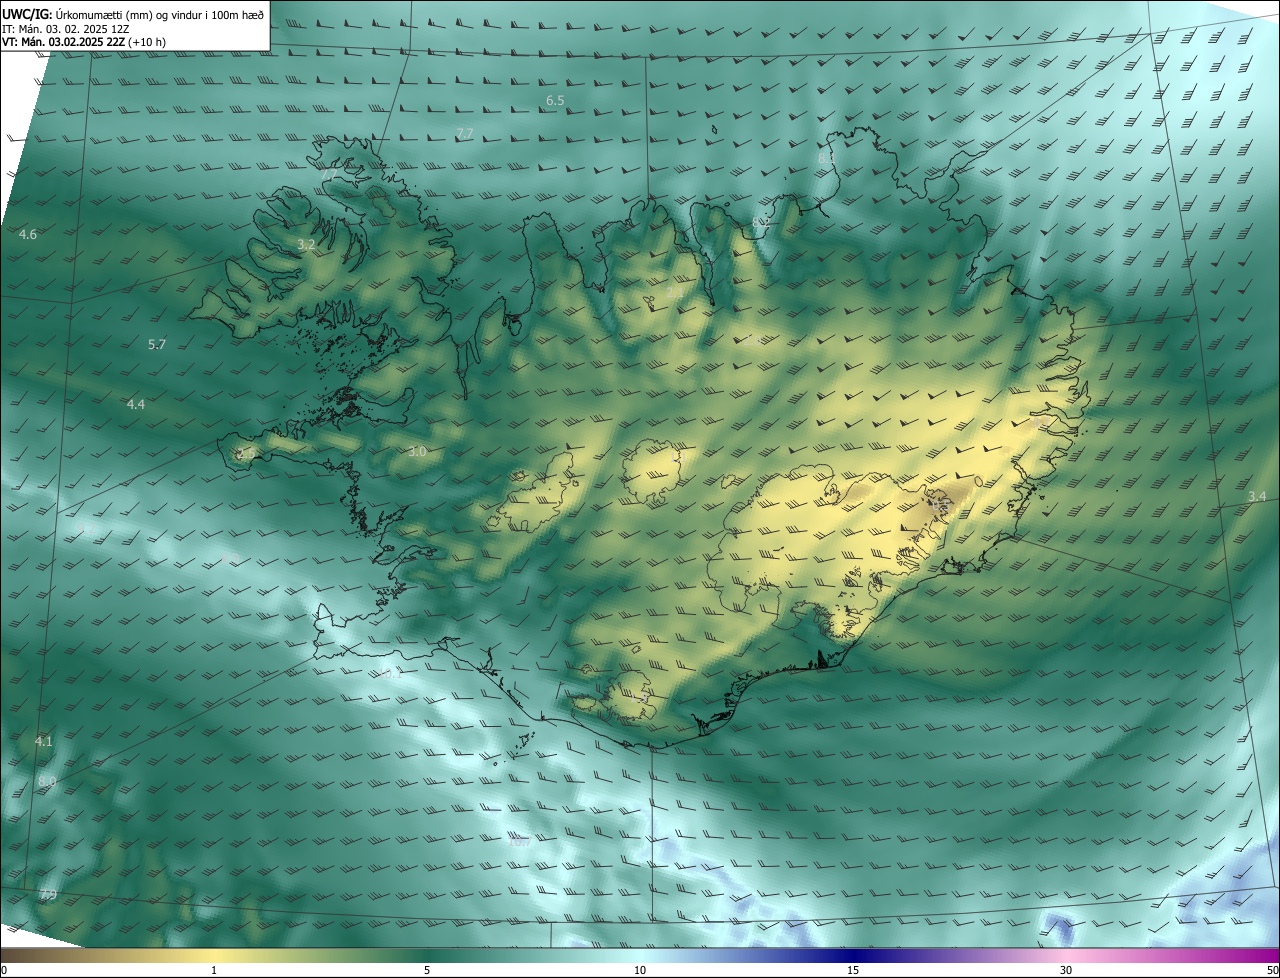The height and width of the screenshot is (978, 1280).
Task: Click the 3.2 value over the Westfjords
Action: (x=306, y=244)
